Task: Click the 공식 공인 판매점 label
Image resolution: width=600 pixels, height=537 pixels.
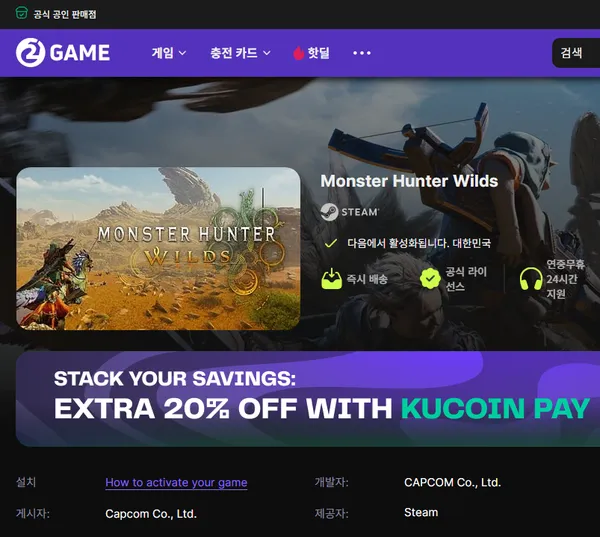Action: [65, 15]
